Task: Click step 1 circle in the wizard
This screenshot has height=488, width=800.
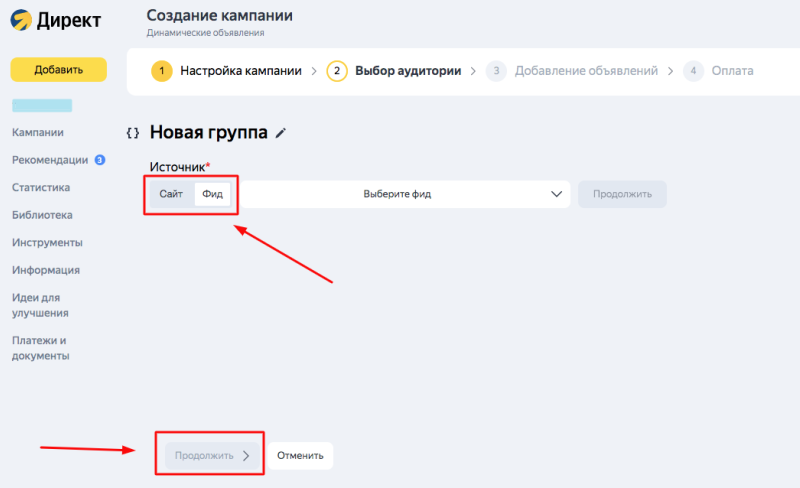Action: pos(162,71)
